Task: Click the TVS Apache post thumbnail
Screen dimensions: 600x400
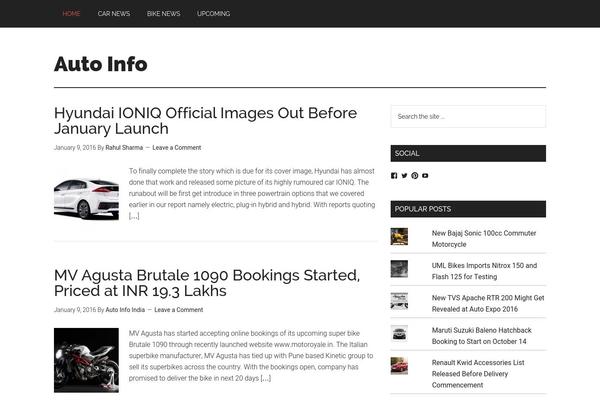Action: (x=399, y=301)
